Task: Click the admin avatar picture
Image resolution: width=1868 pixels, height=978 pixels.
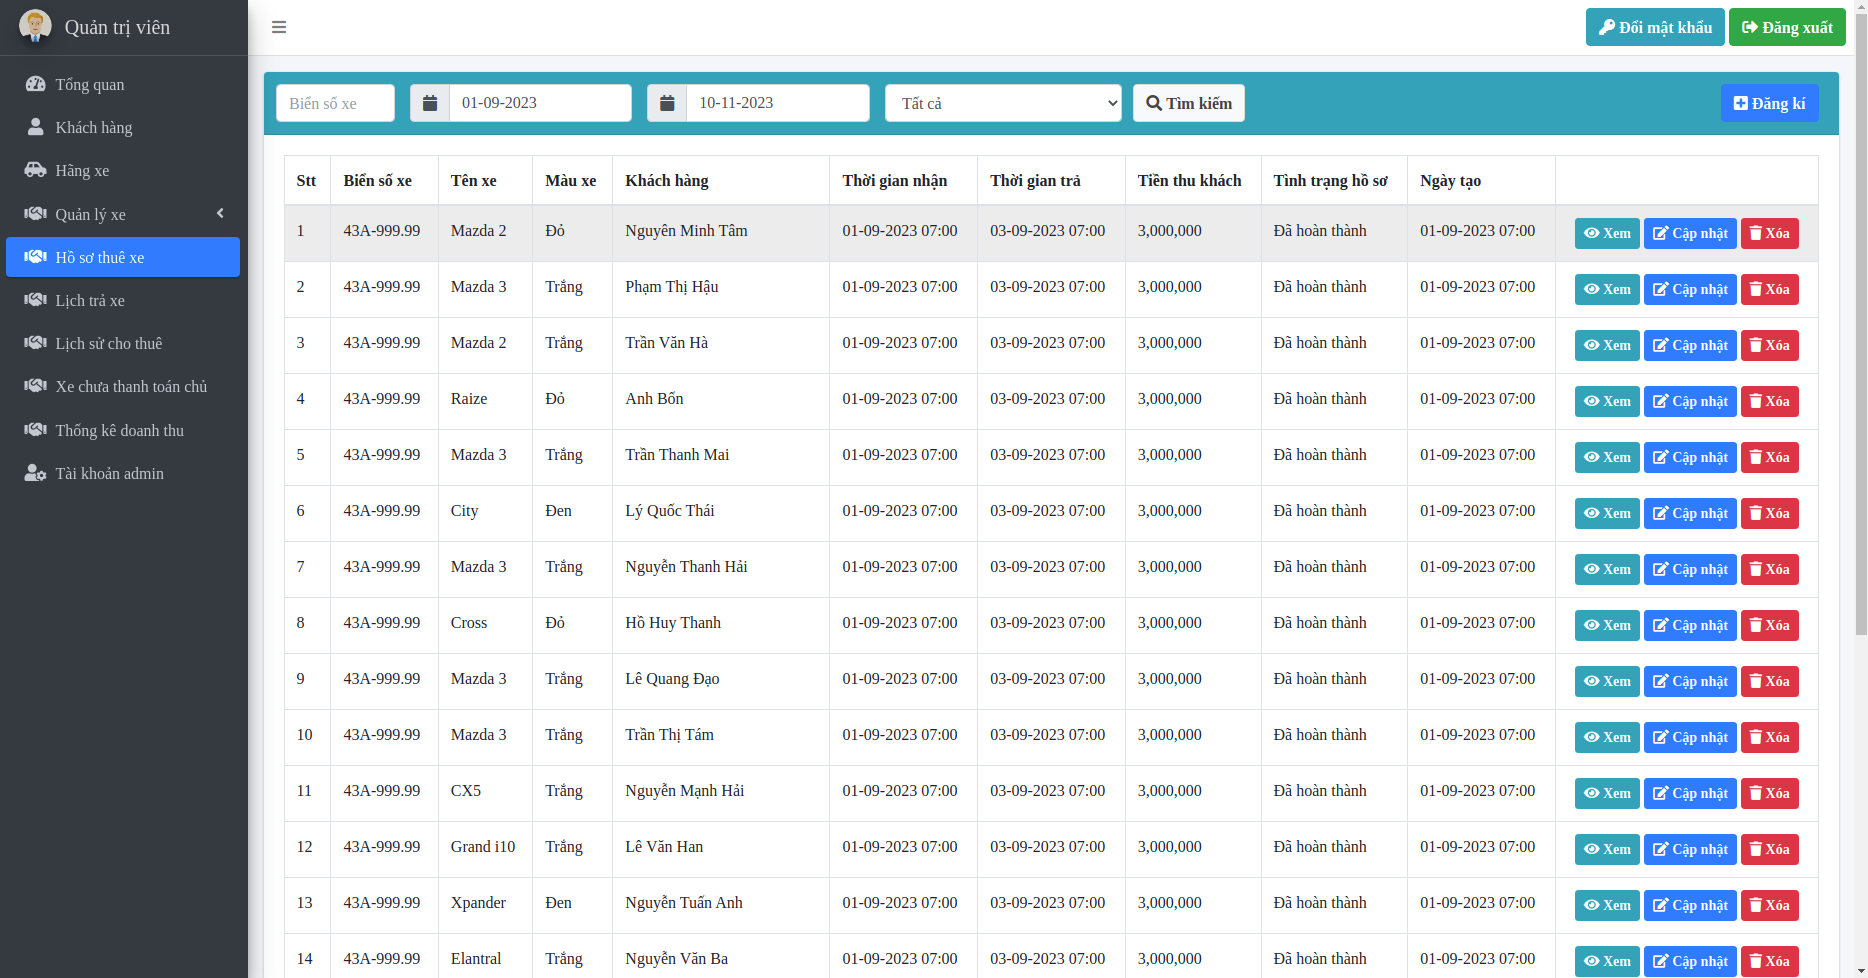Action: coord(35,26)
